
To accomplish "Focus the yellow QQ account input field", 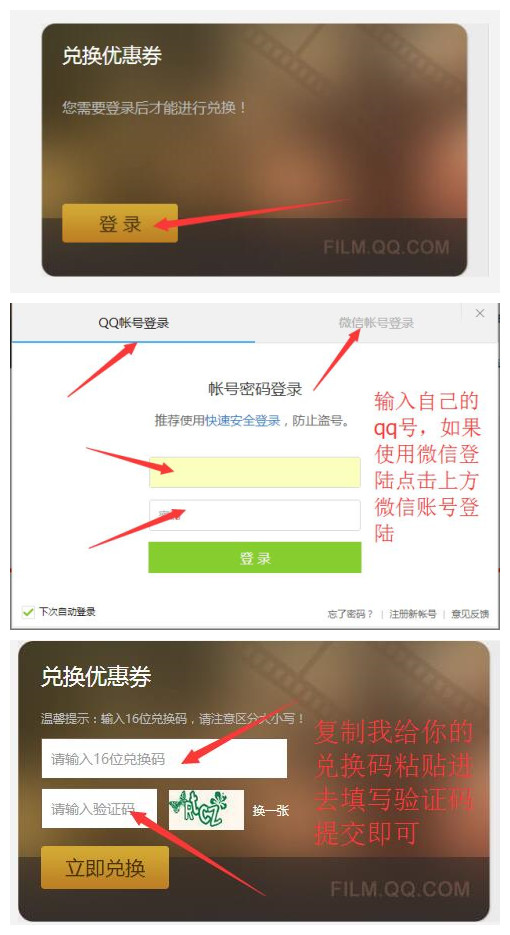I will [x=255, y=472].
